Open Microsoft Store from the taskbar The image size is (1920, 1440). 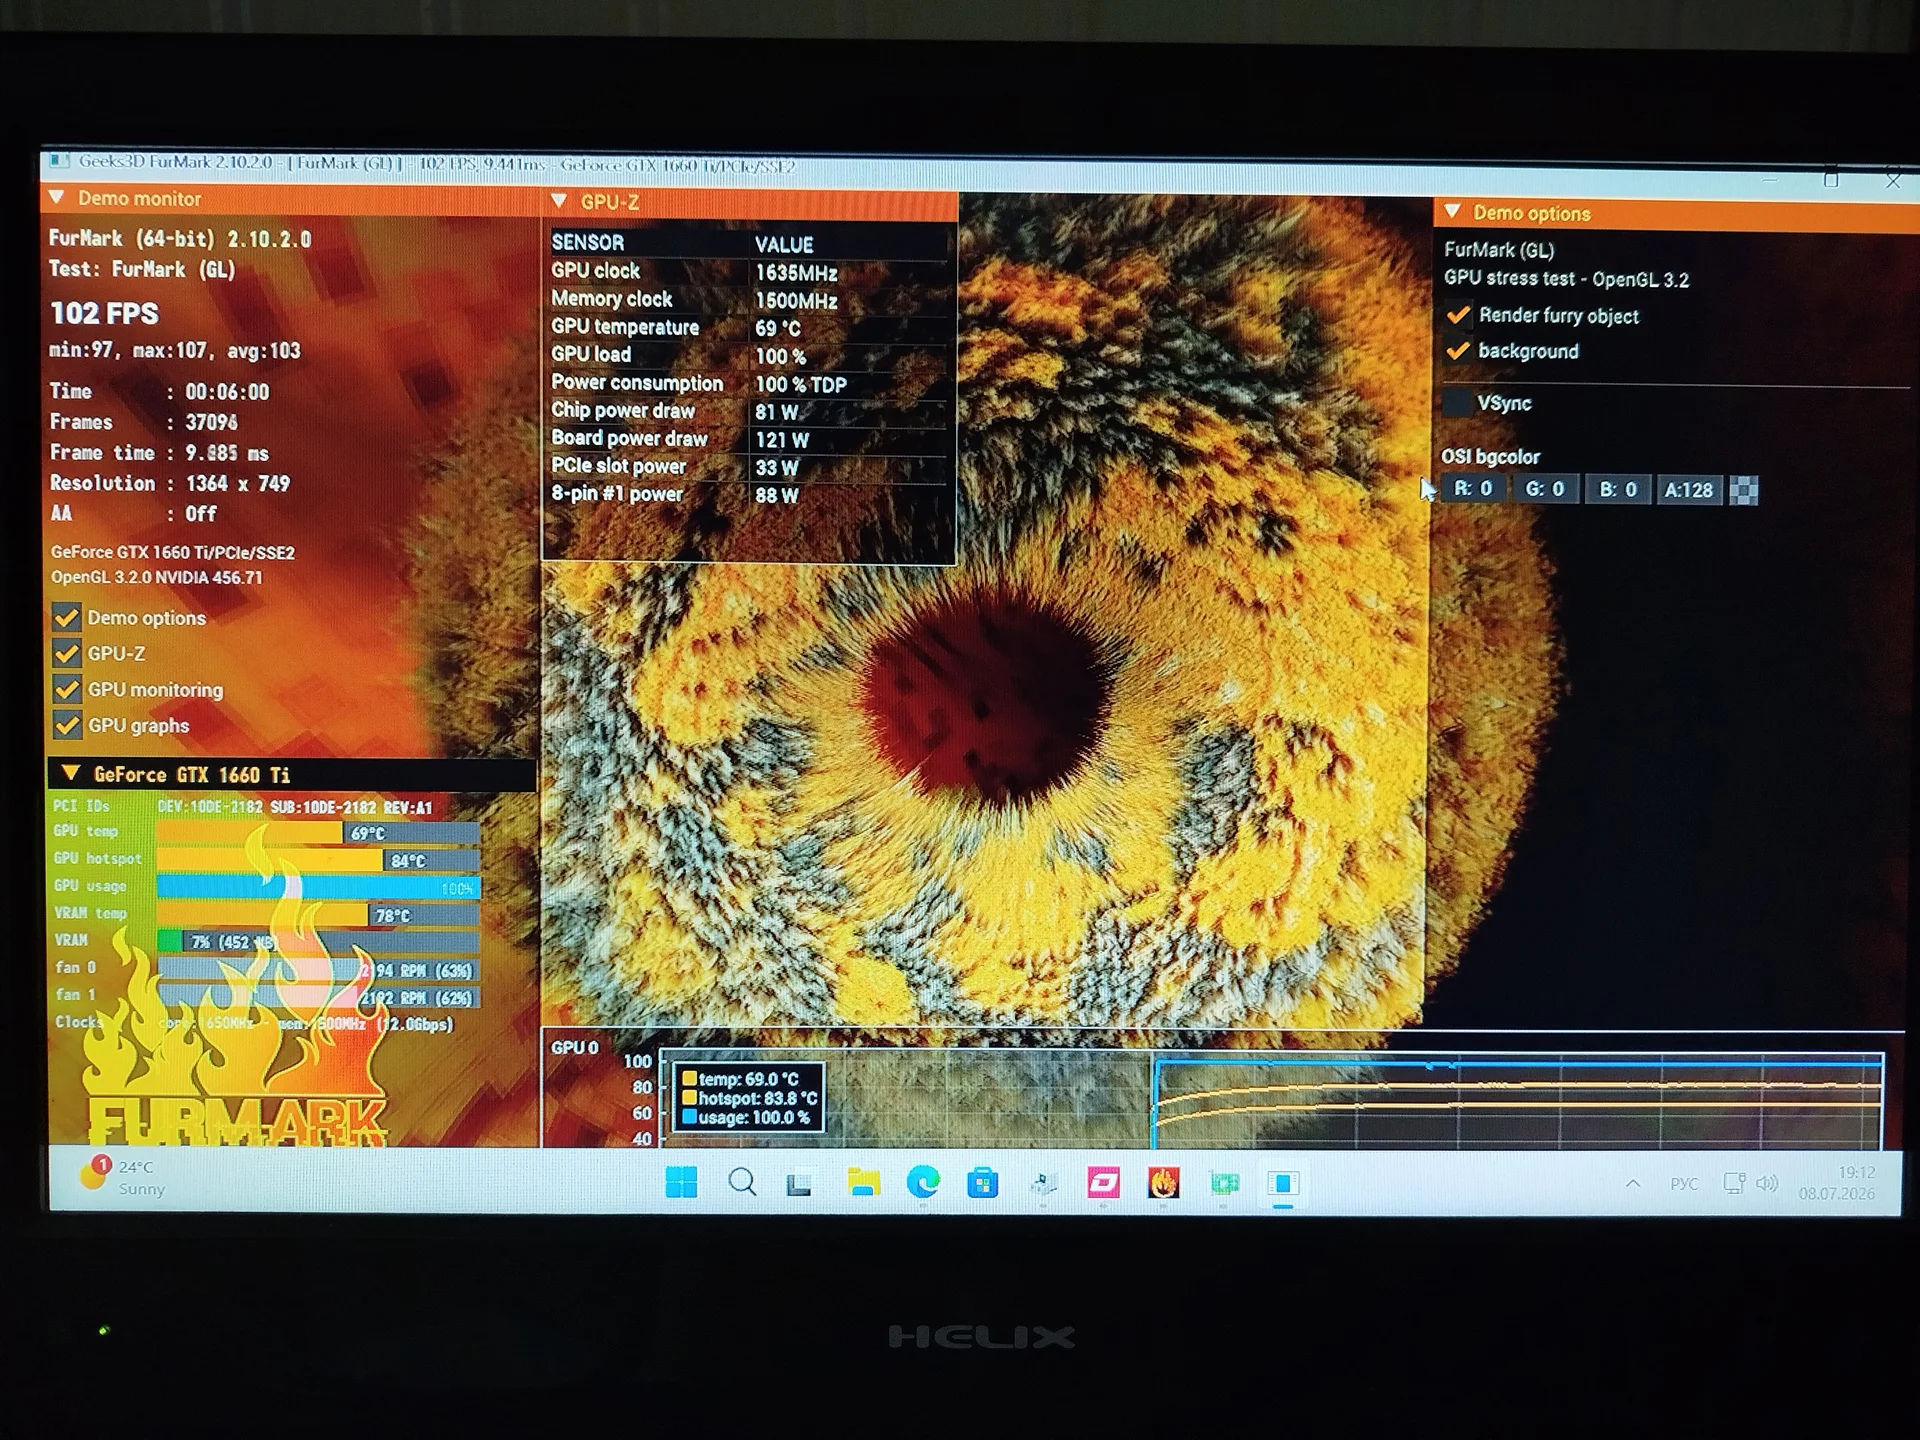pos(983,1184)
